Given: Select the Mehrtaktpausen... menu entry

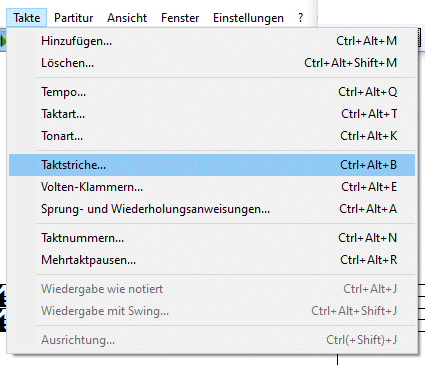Looking at the screenshot, I should tap(212, 260).
